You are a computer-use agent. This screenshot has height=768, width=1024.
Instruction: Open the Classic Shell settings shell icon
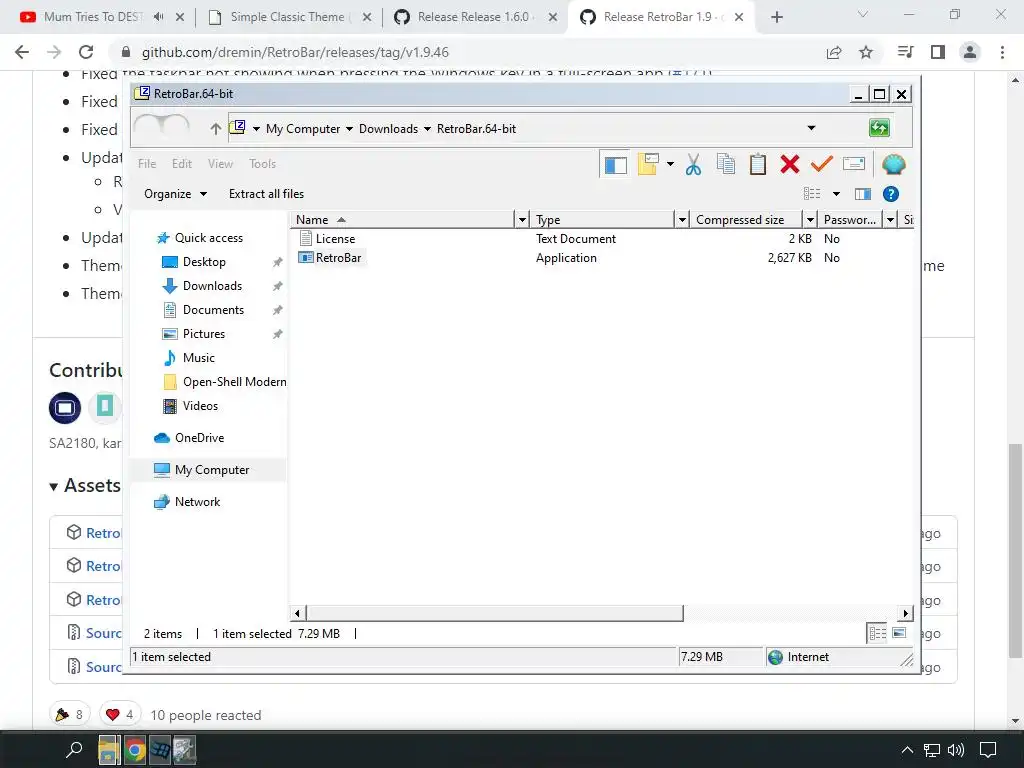click(x=893, y=165)
